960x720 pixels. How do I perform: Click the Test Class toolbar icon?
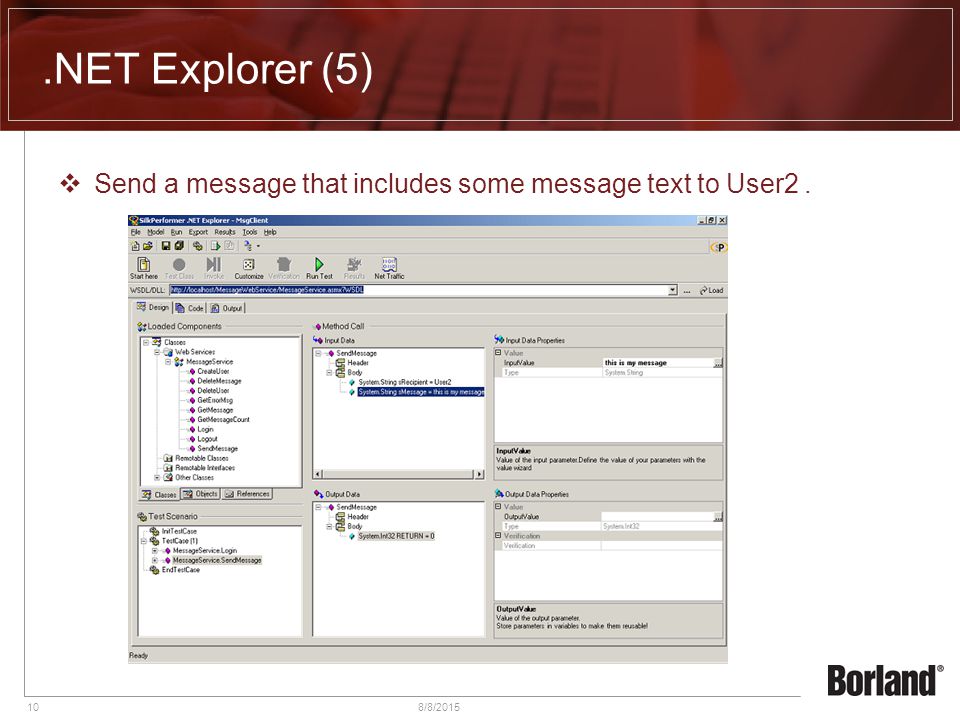point(179,268)
